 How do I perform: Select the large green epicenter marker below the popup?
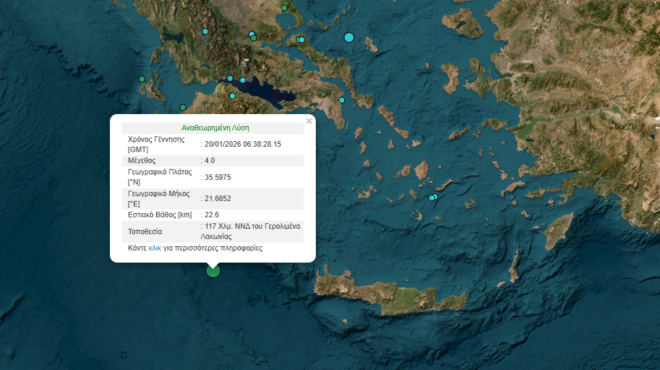[213, 271]
